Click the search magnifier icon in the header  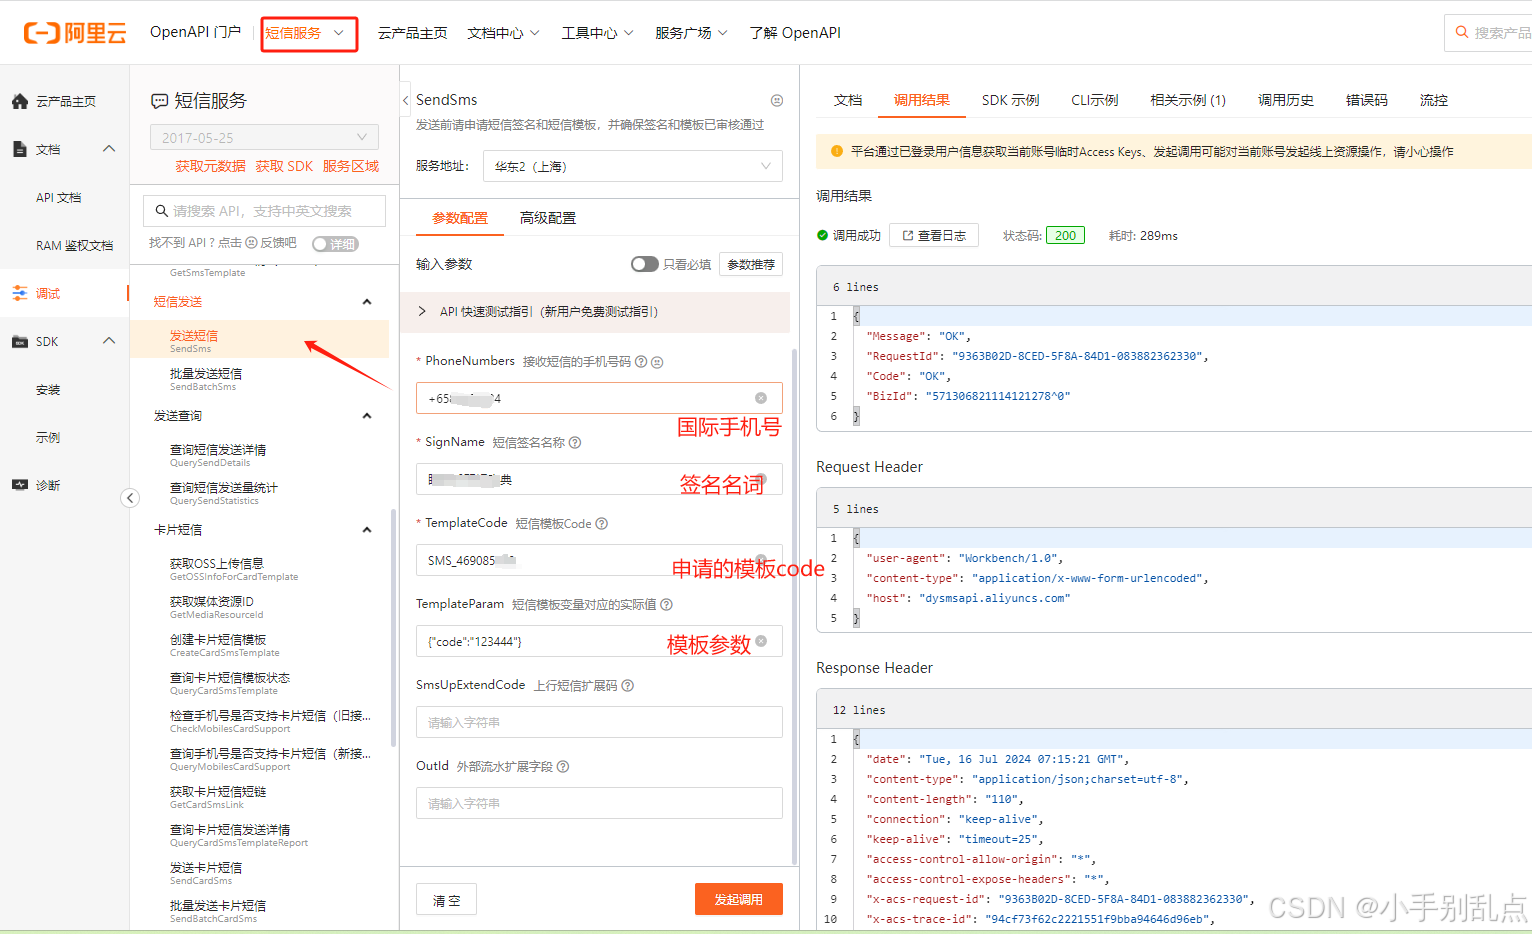point(1462,32)
